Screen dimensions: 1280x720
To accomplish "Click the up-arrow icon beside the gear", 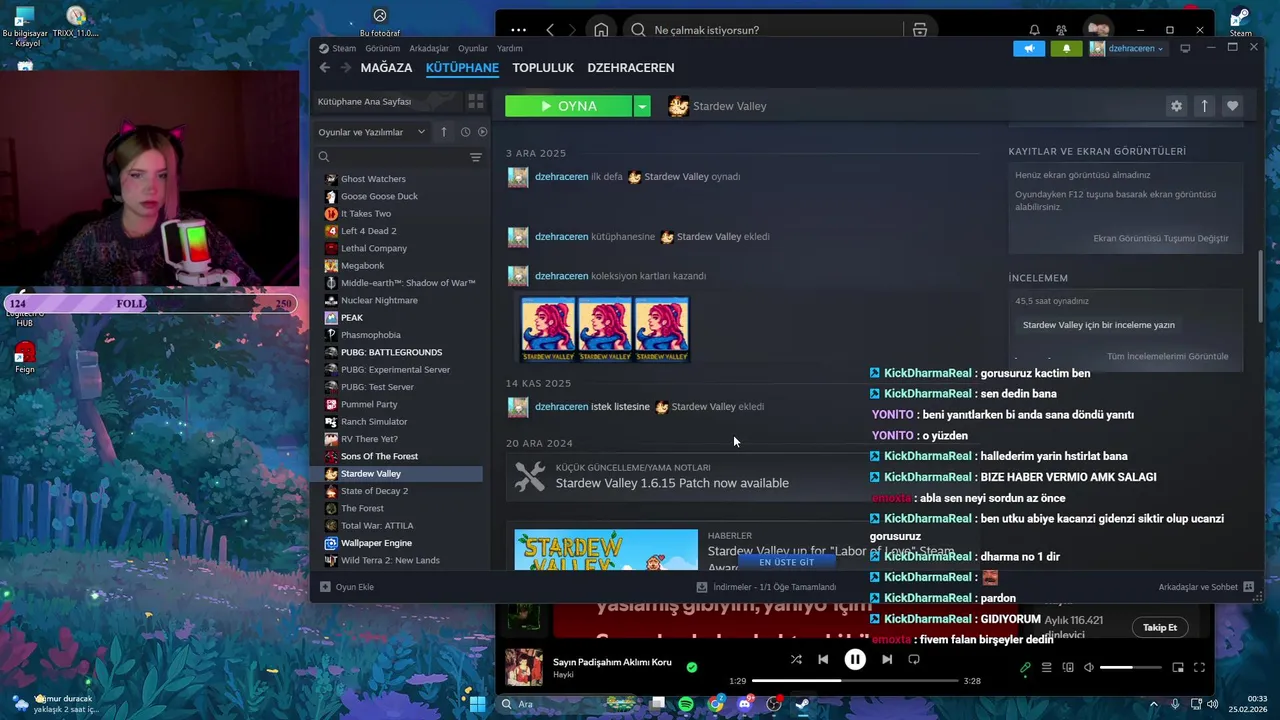I will [x=1204, y=106].
